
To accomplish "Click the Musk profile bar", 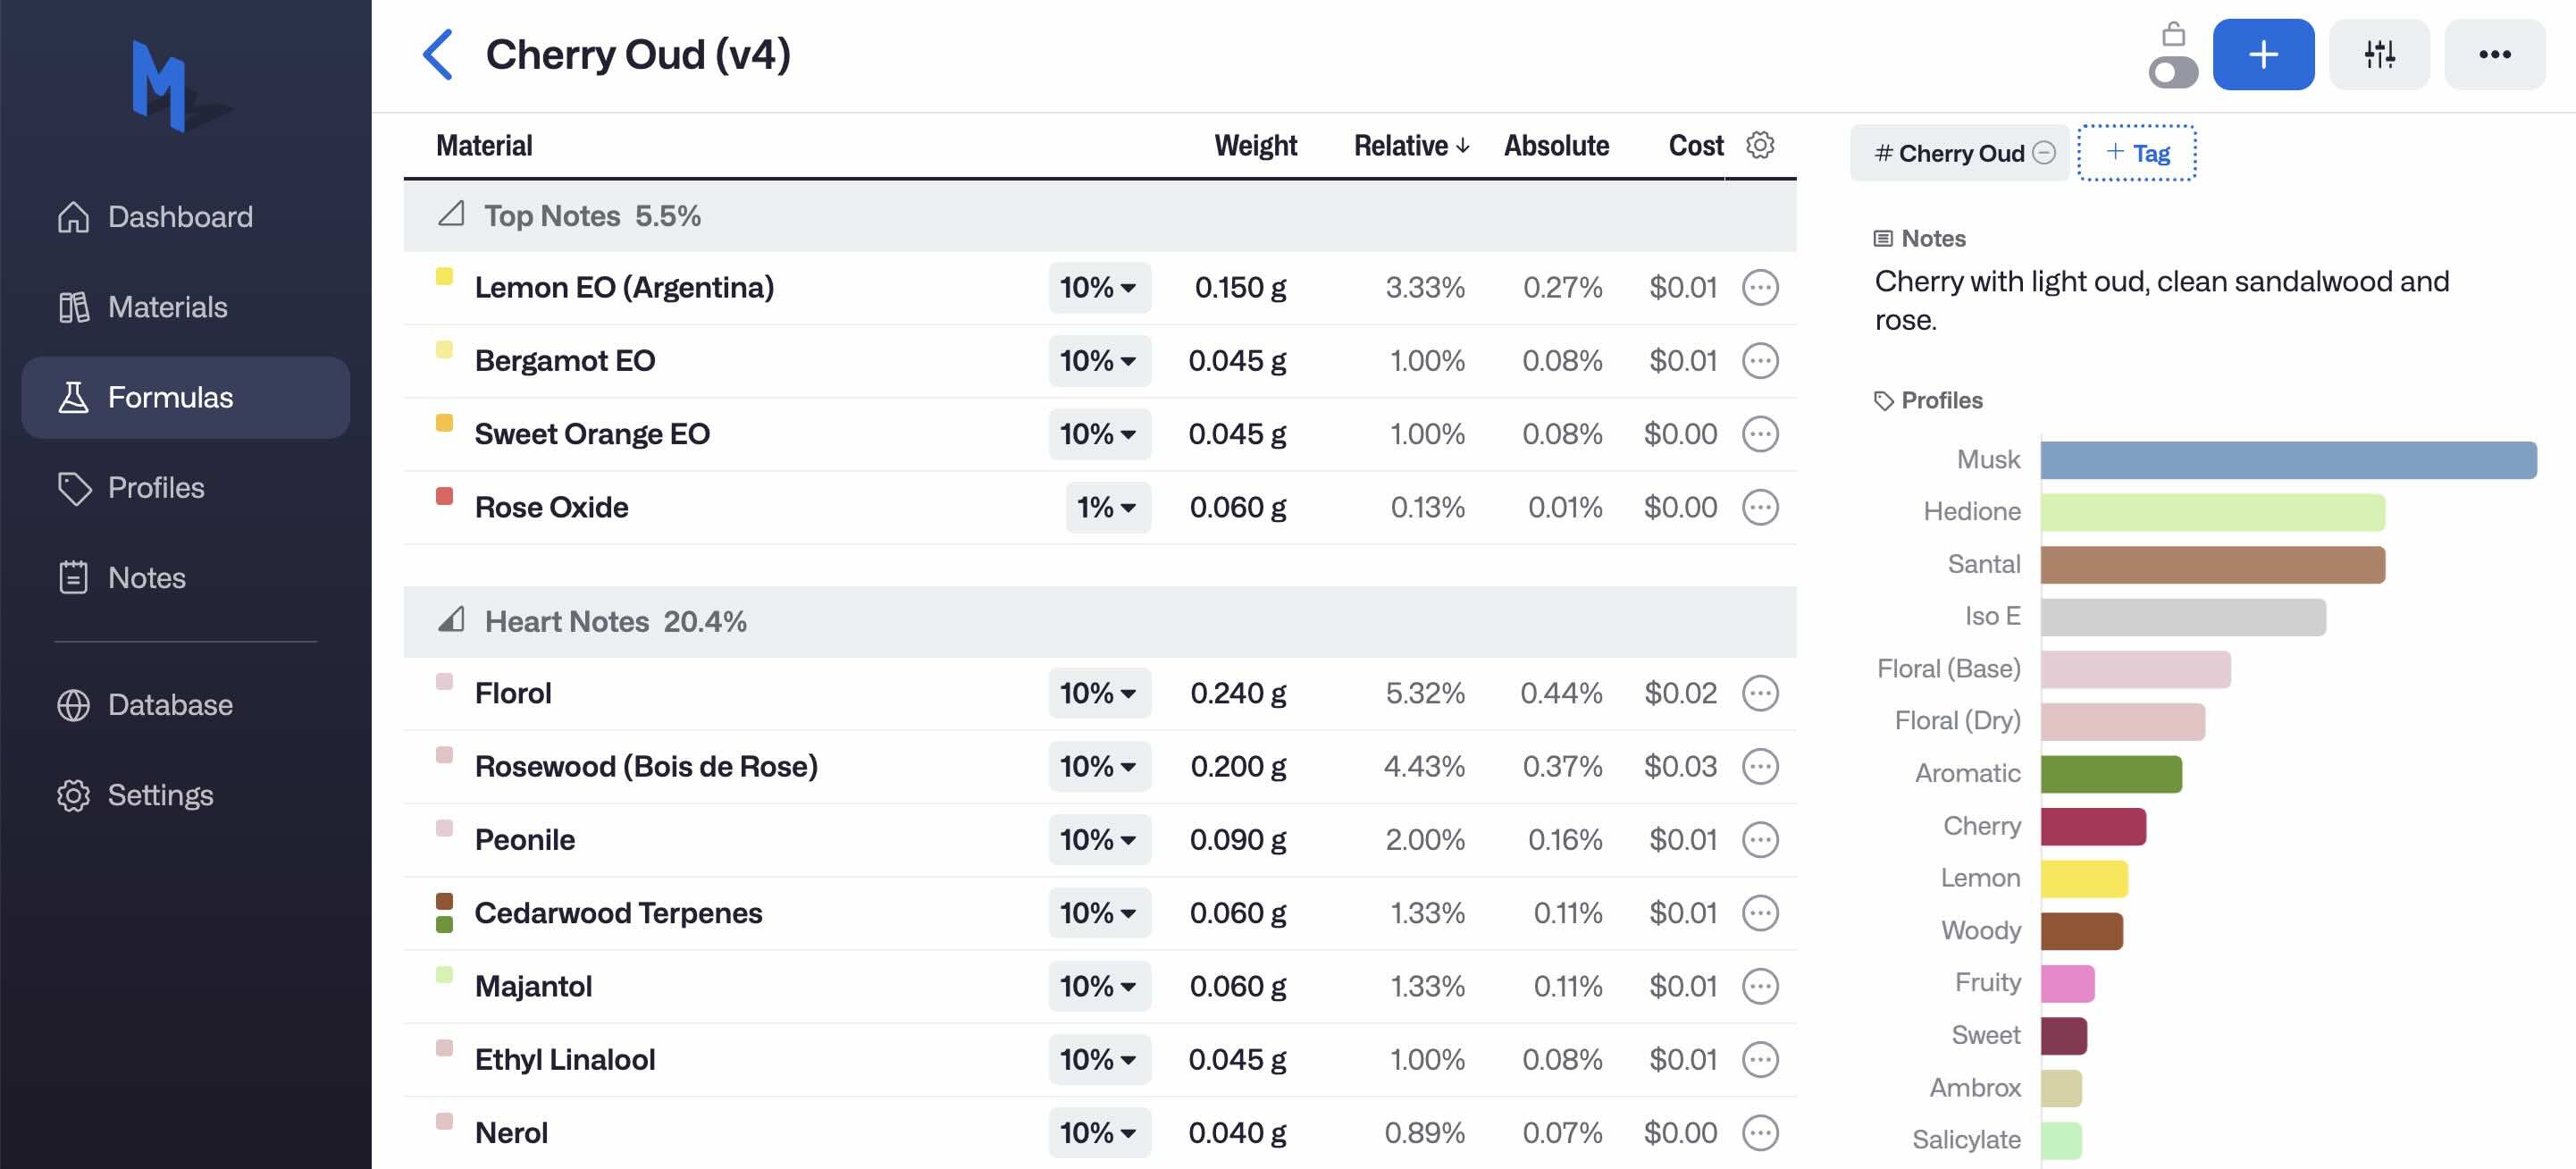I will click(x=2288, y=460).
